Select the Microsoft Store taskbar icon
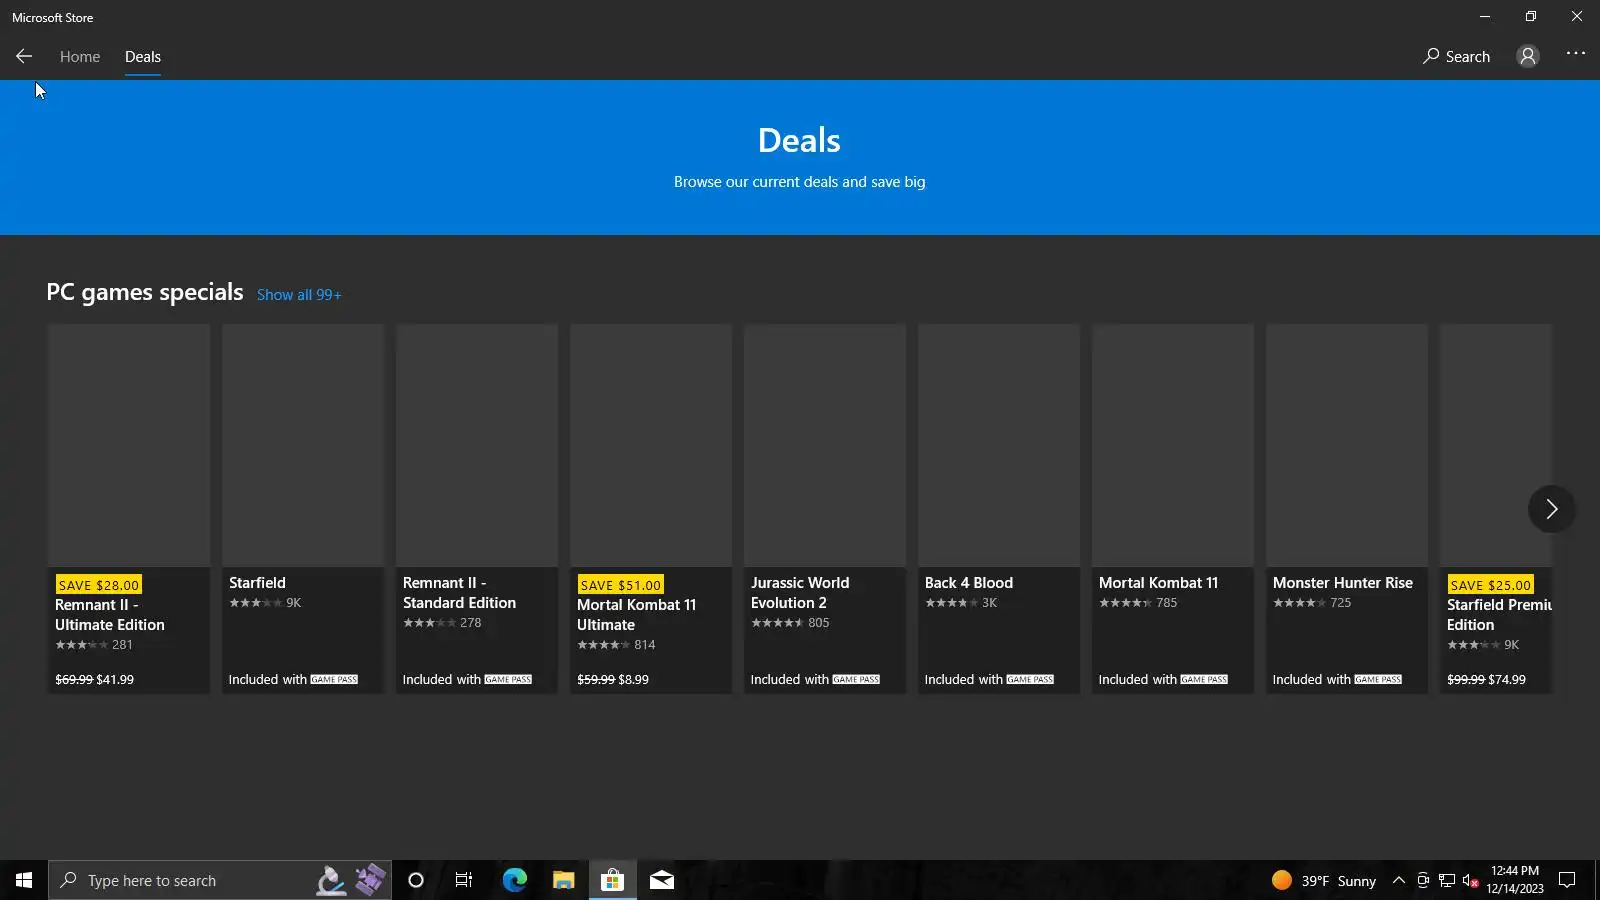Viewport: 1600px width, 900px height. (x=612, y=880)
